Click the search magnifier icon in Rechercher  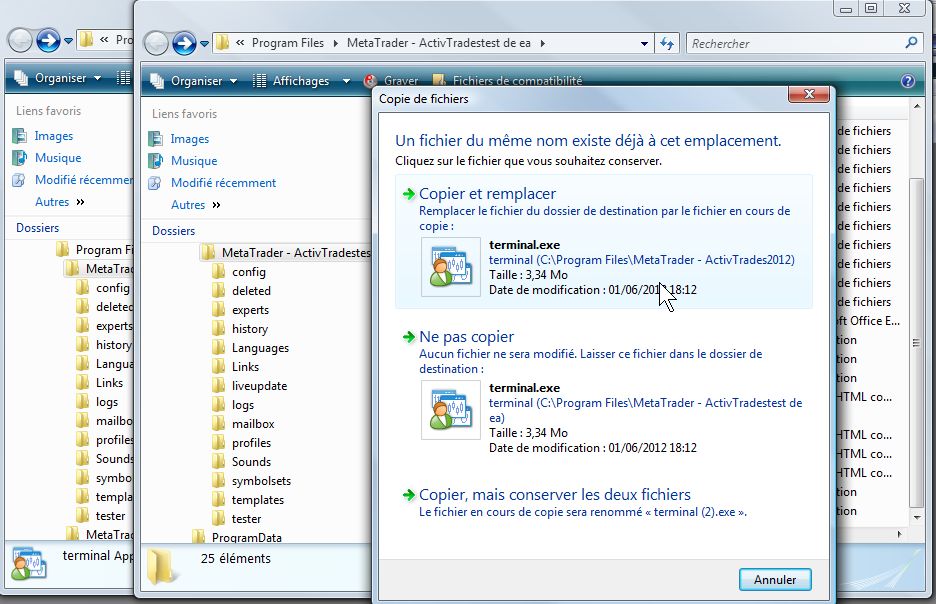click(x=910, y=44)
